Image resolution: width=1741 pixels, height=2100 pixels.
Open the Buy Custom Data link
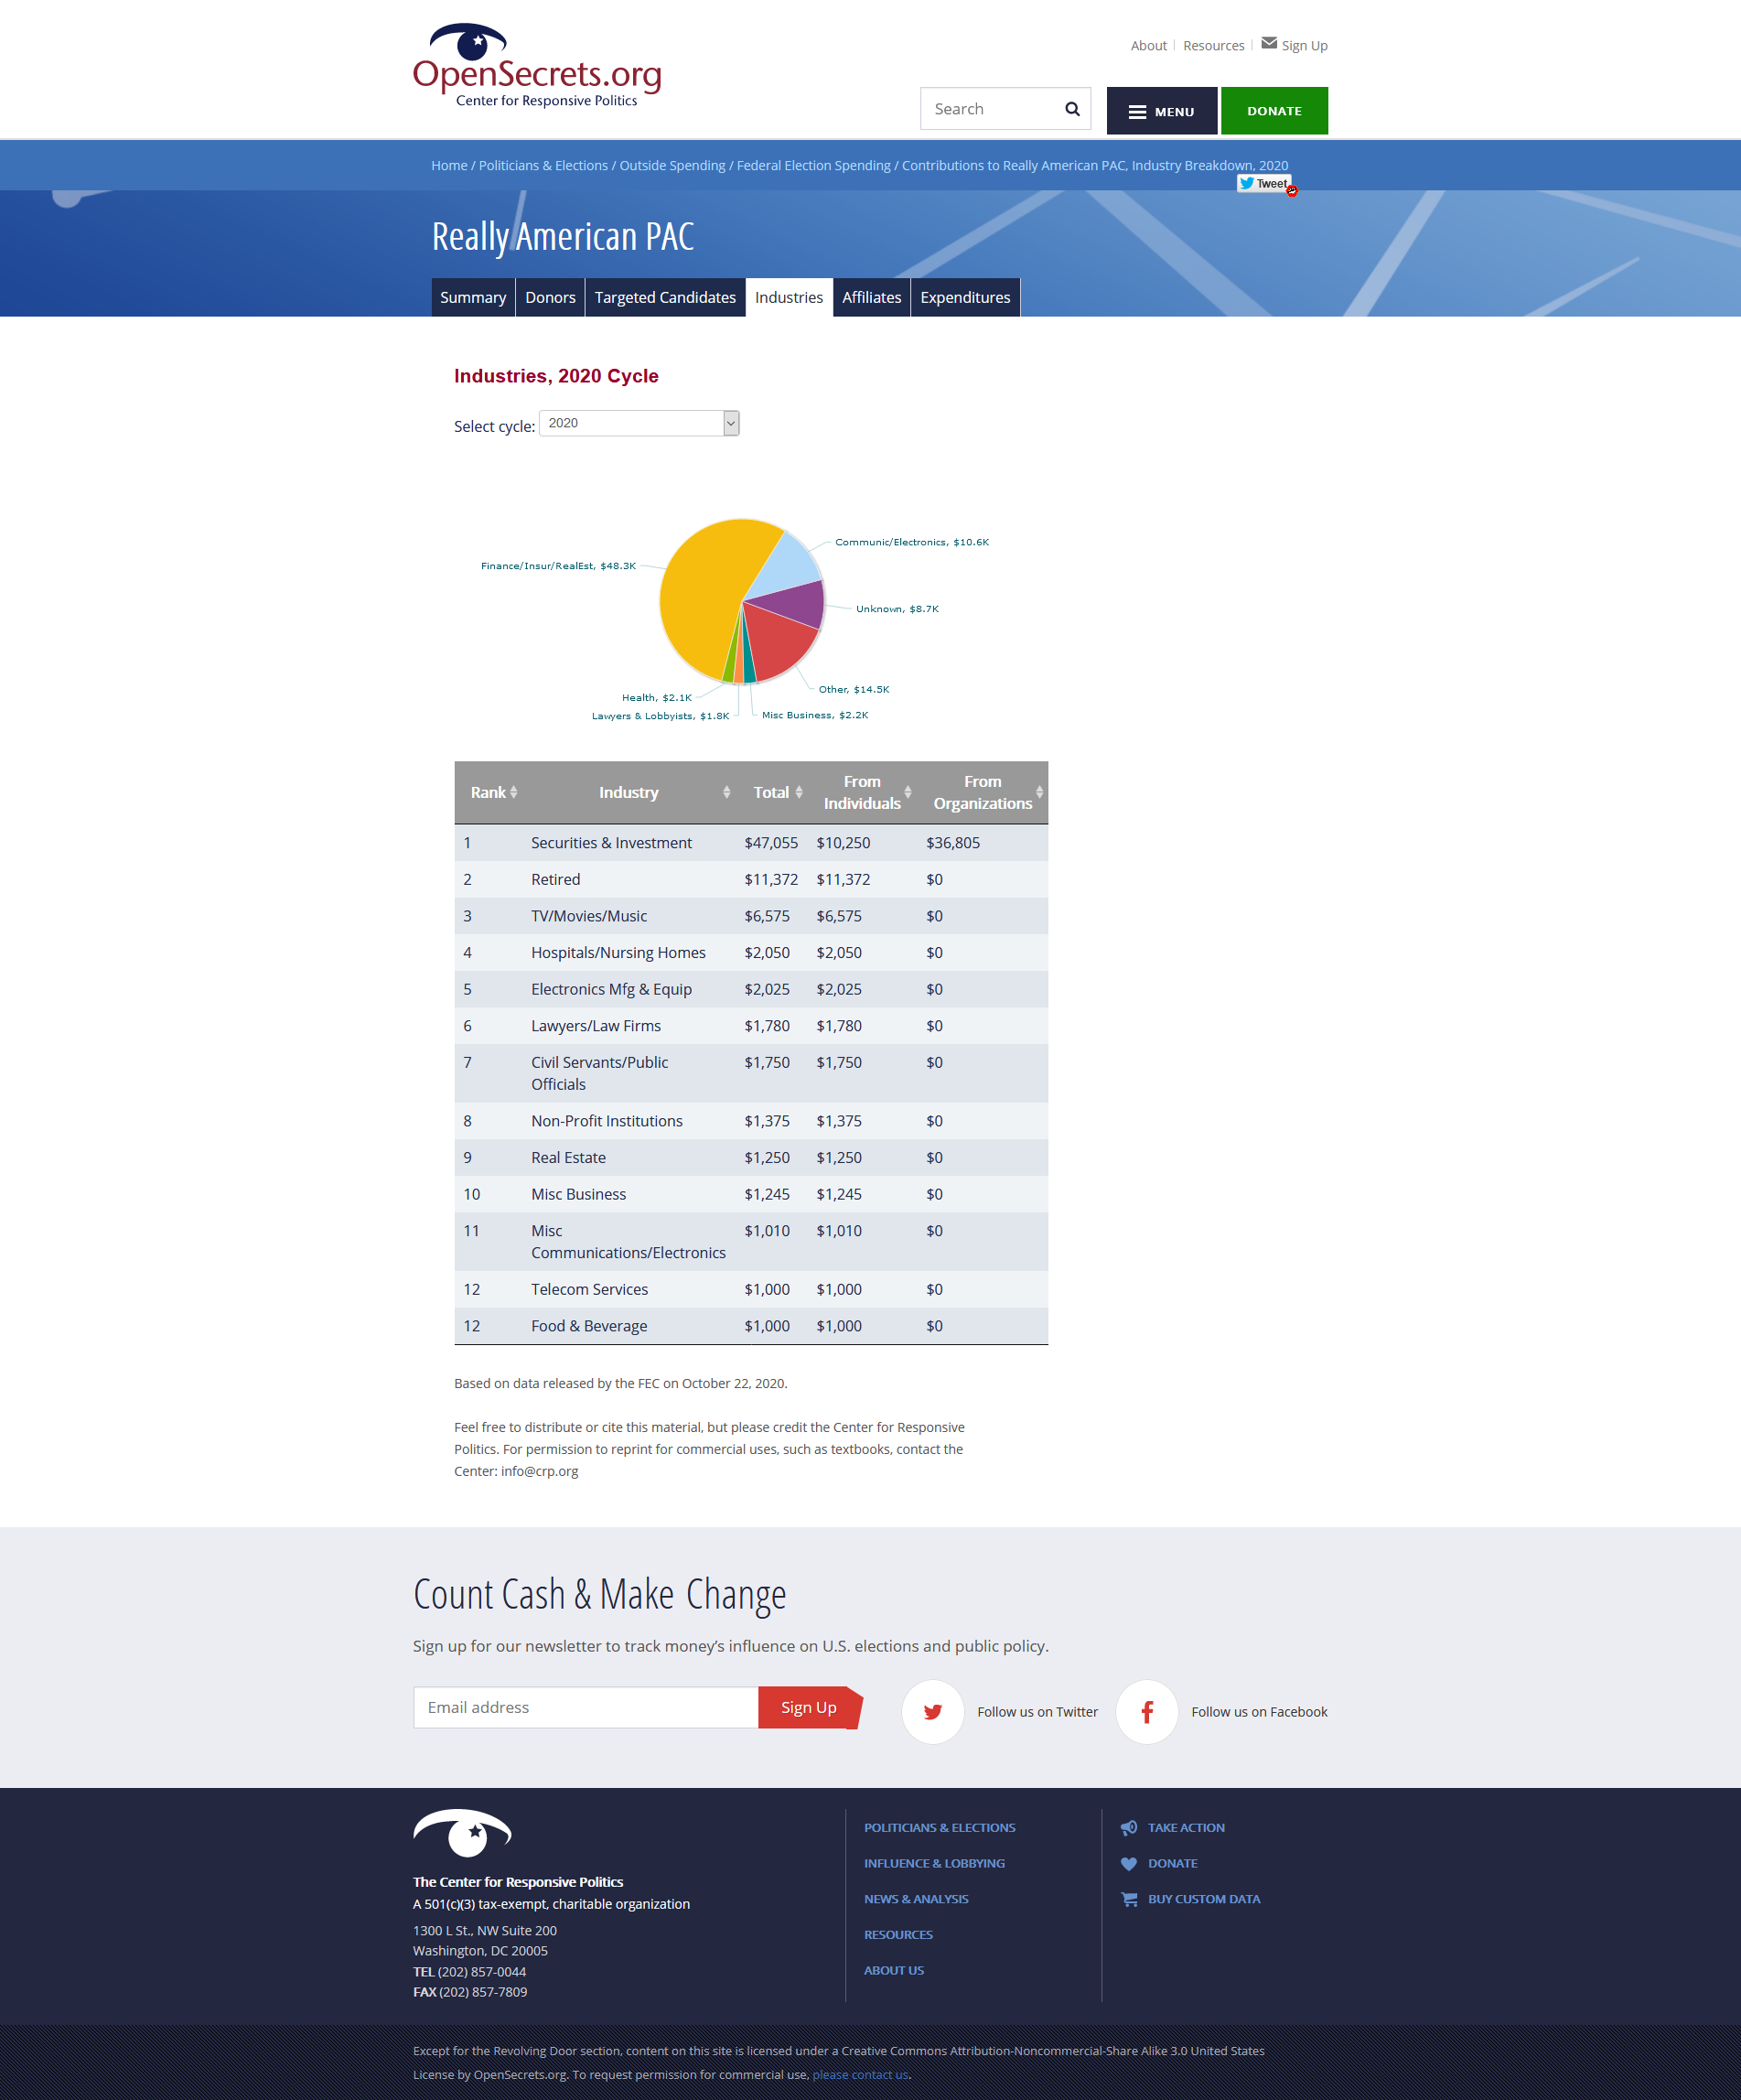1204,1899
